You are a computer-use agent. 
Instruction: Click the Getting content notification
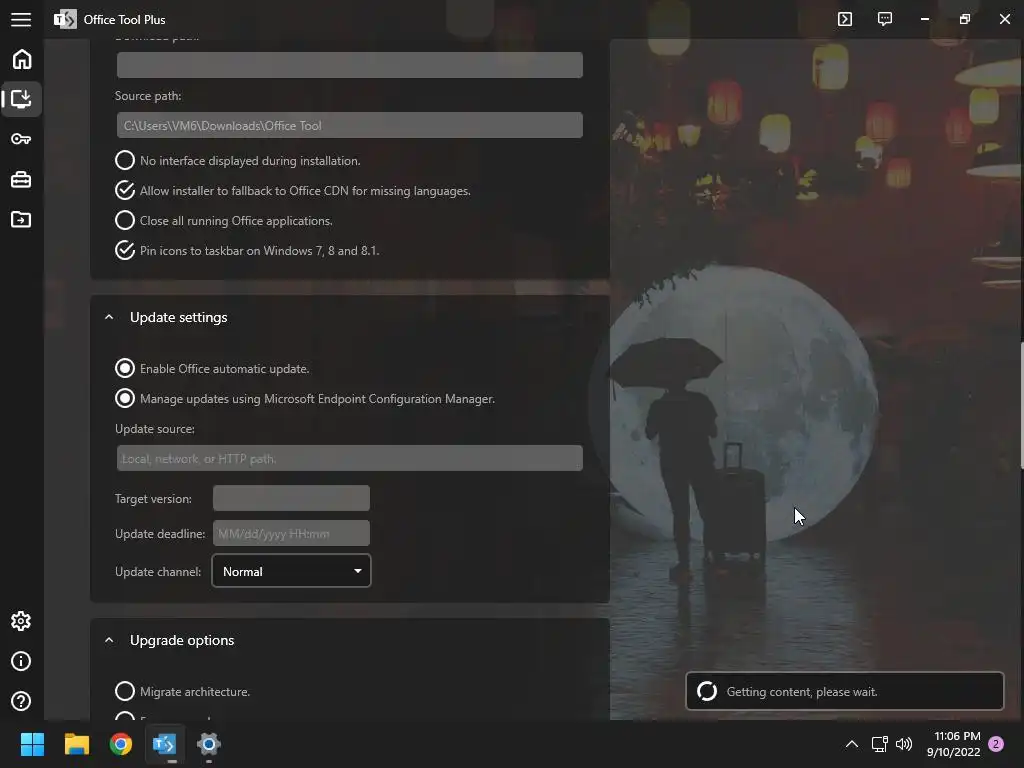tap(844, 691)
